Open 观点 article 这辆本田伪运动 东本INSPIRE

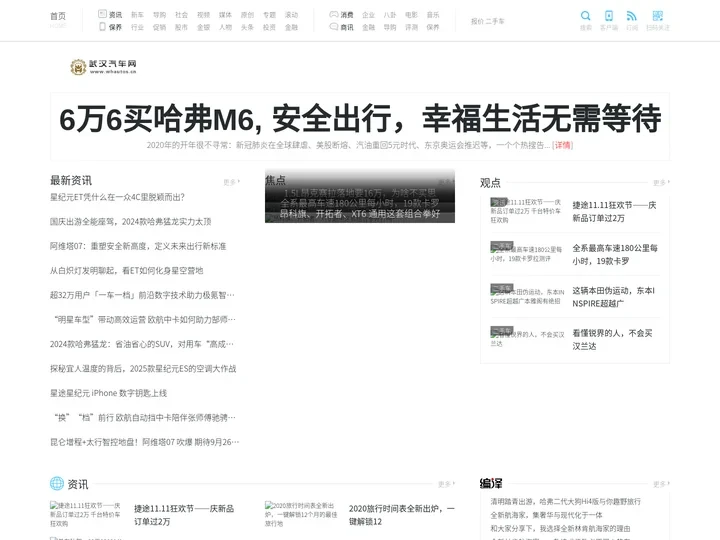(x=613, y=297)
